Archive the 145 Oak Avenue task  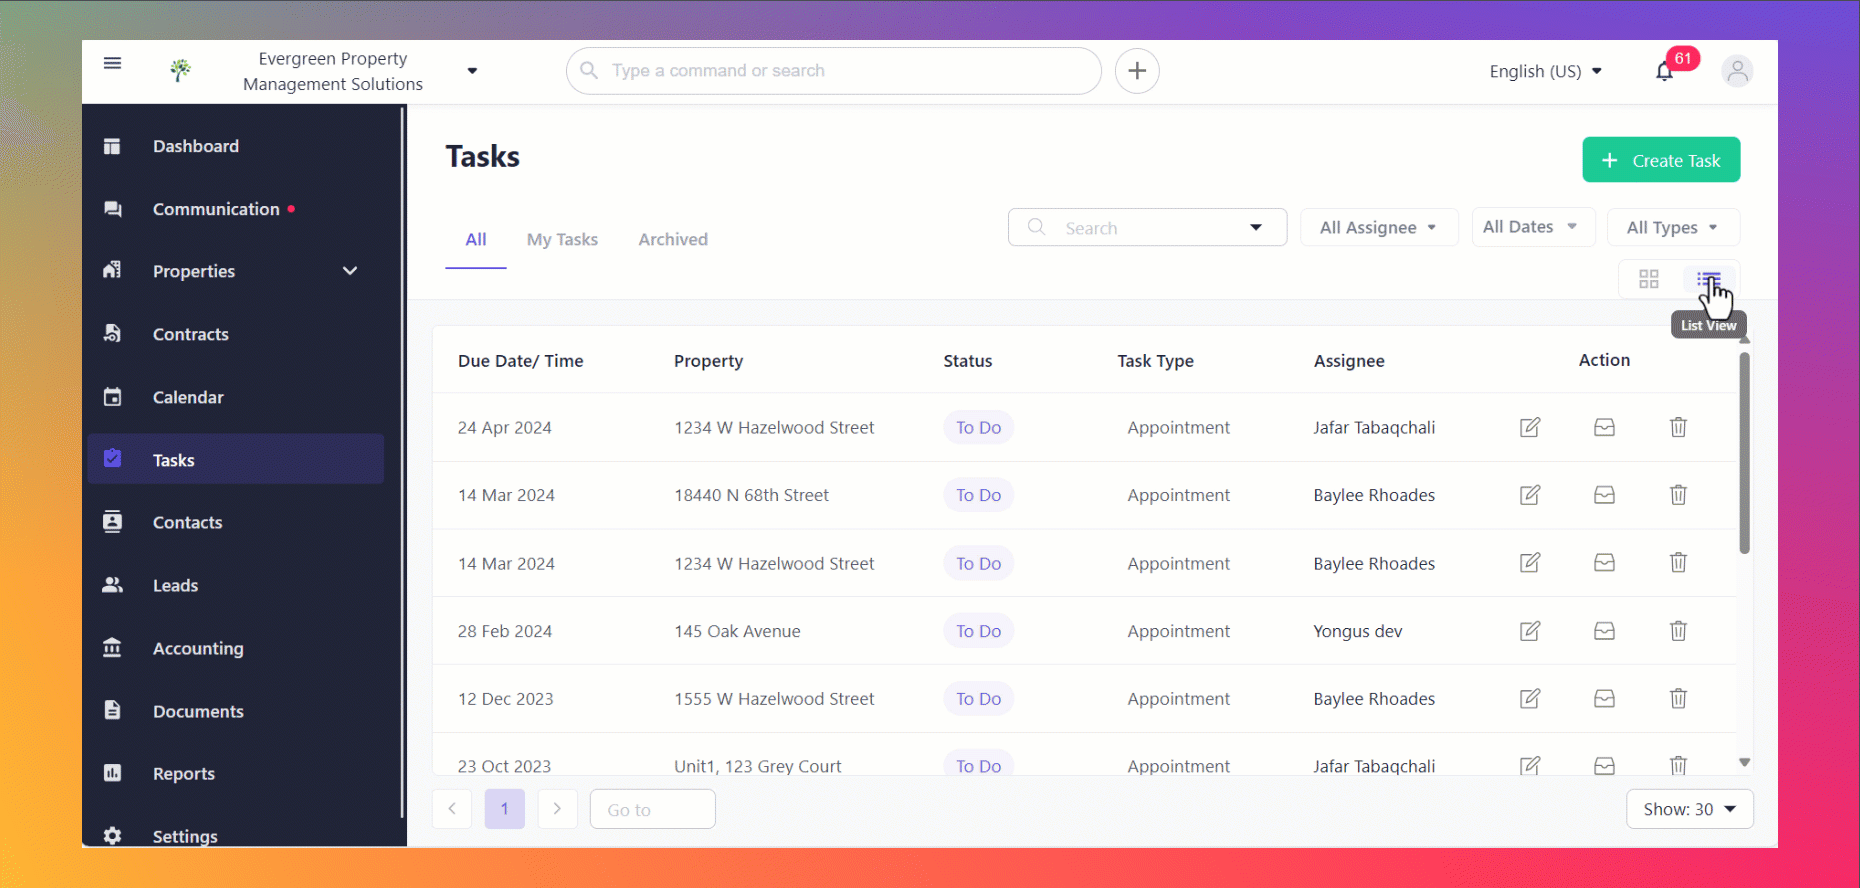coord(1604,631)
